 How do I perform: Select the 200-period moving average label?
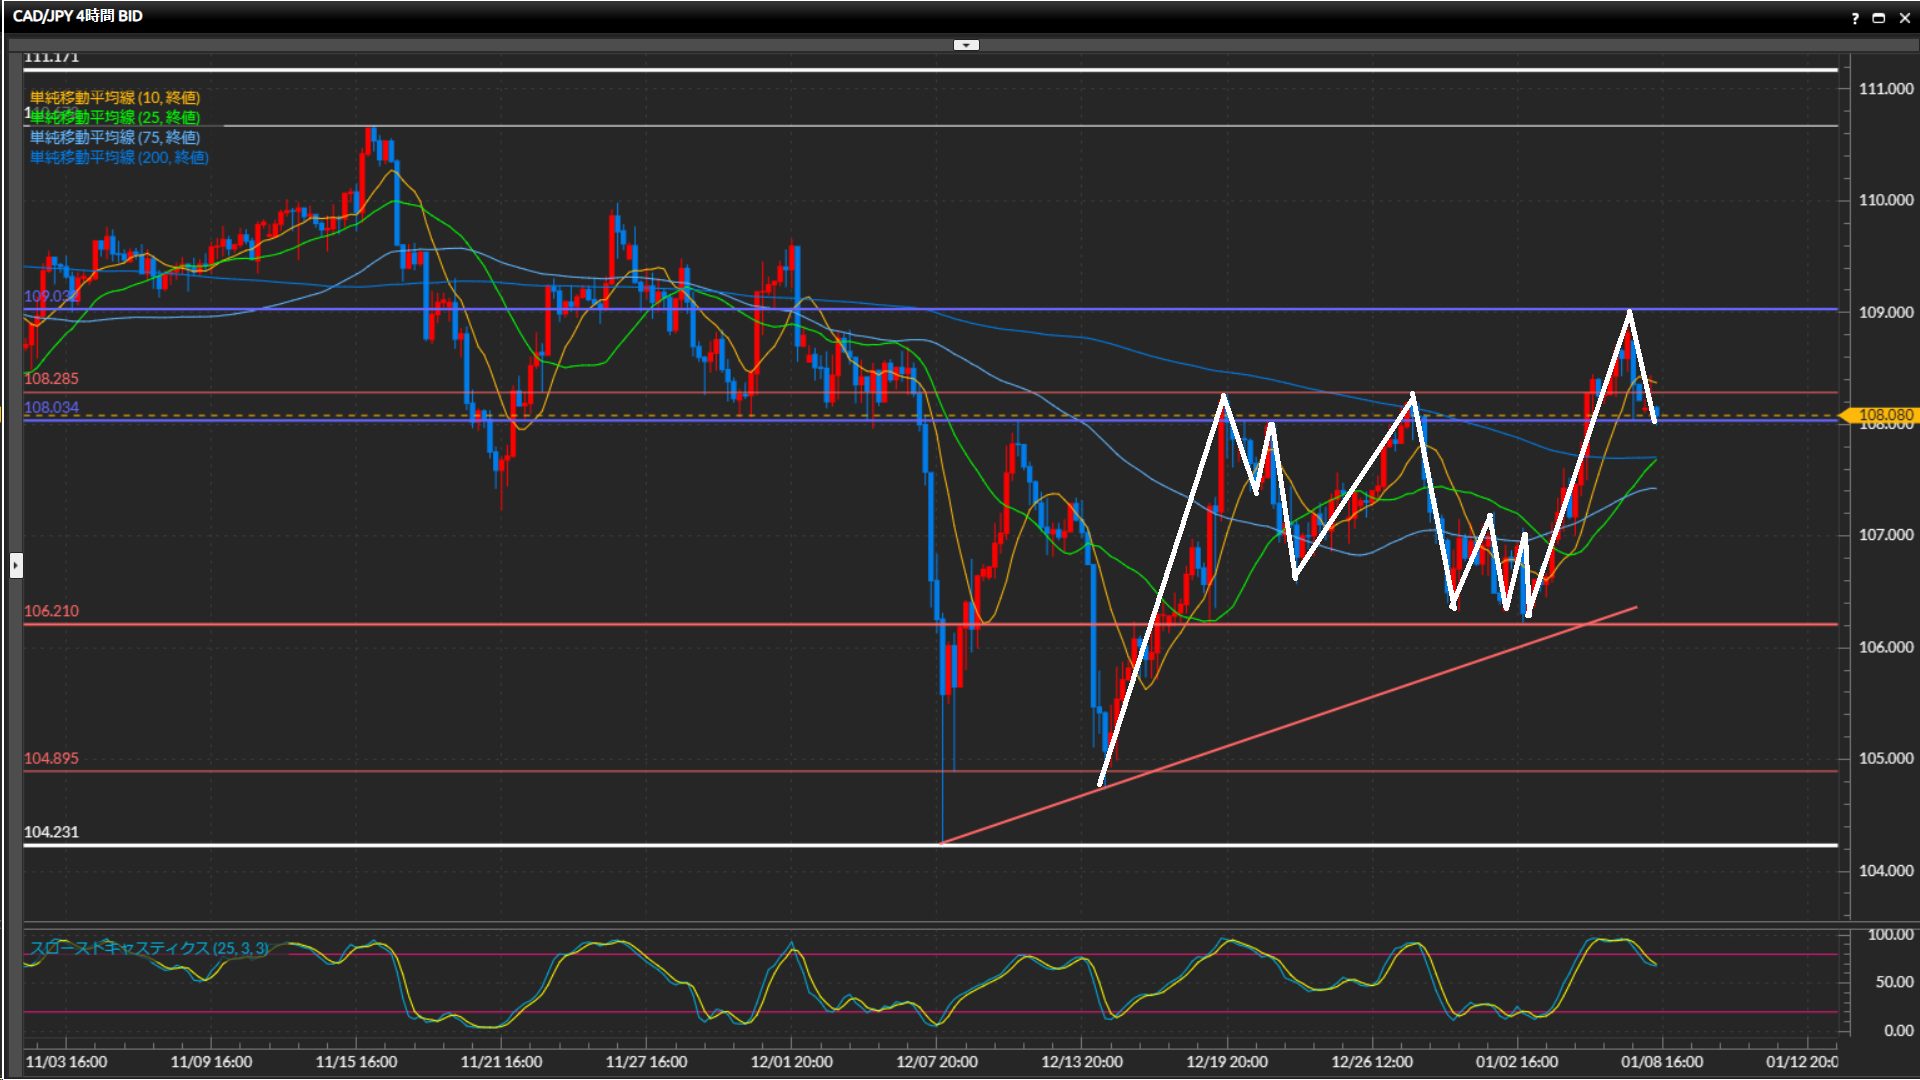(x=119, y=157)
